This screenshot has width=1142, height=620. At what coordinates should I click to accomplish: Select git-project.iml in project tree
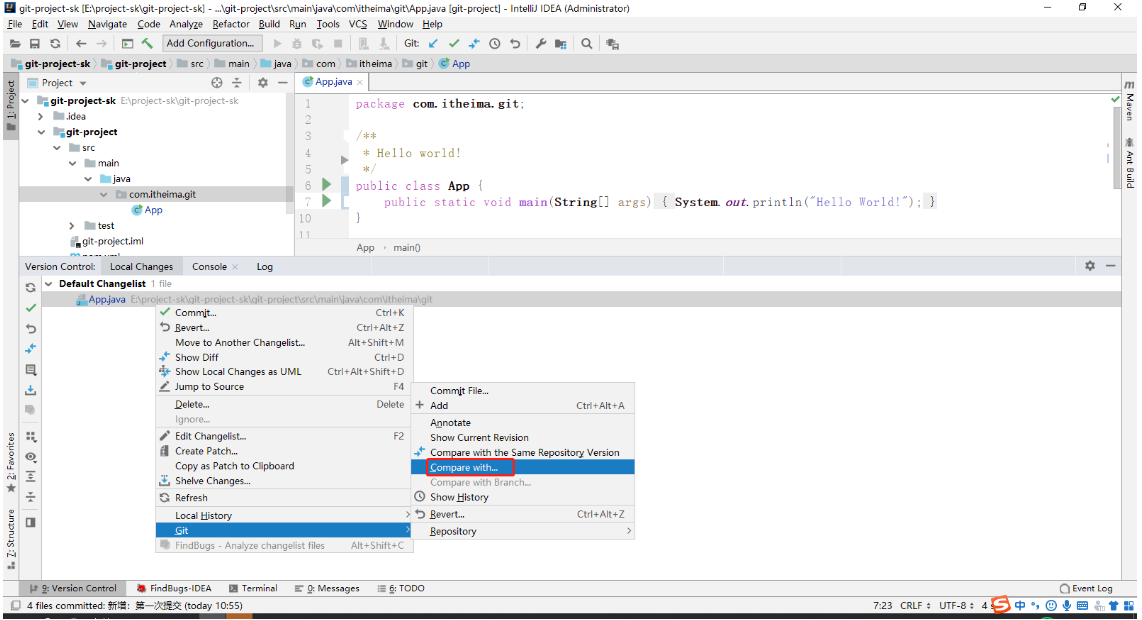point(106,241)
